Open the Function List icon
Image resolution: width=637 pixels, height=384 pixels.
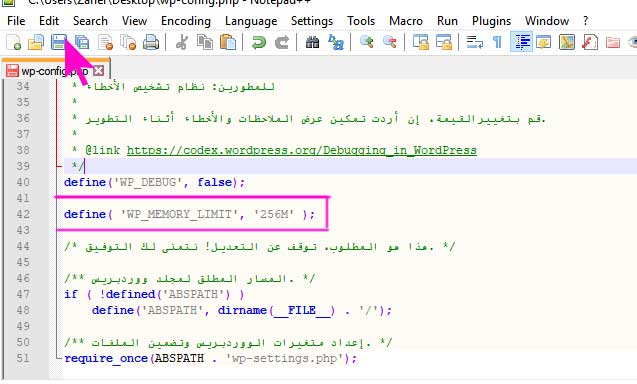[x=589, y=42]
